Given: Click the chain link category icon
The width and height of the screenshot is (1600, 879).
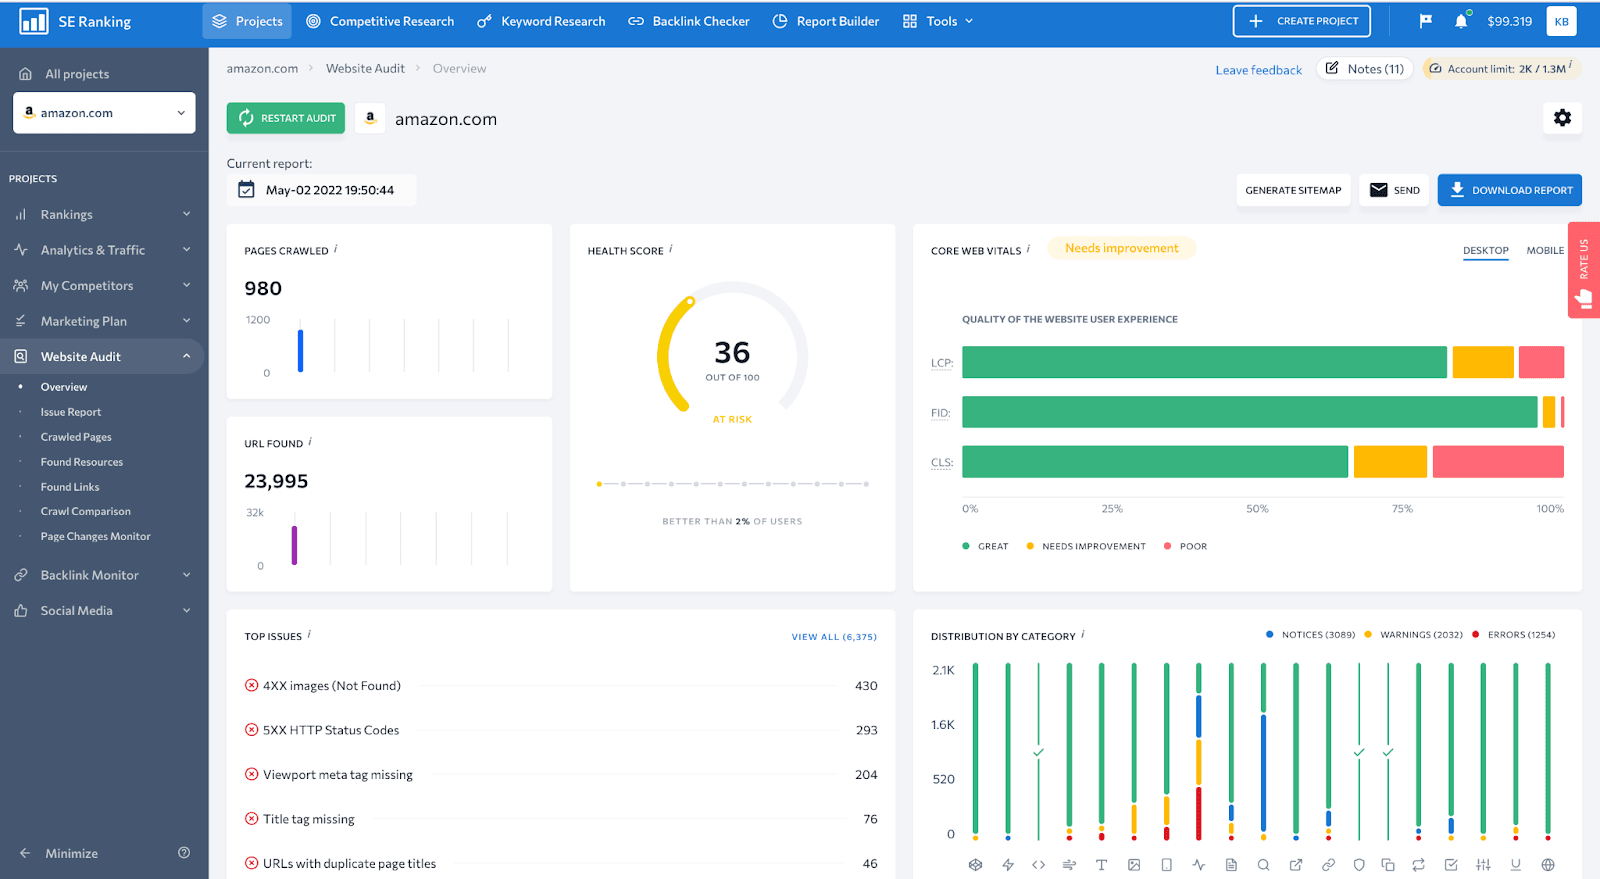Looking at the screenshot, I should click(x=1328, y=865).
